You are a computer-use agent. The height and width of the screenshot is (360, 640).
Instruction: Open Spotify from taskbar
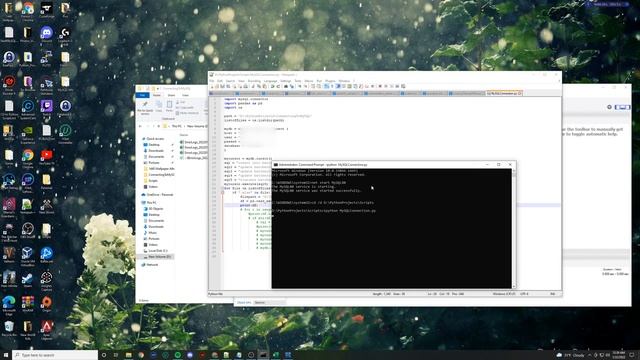pyautogui.click(x=178, y=355)
